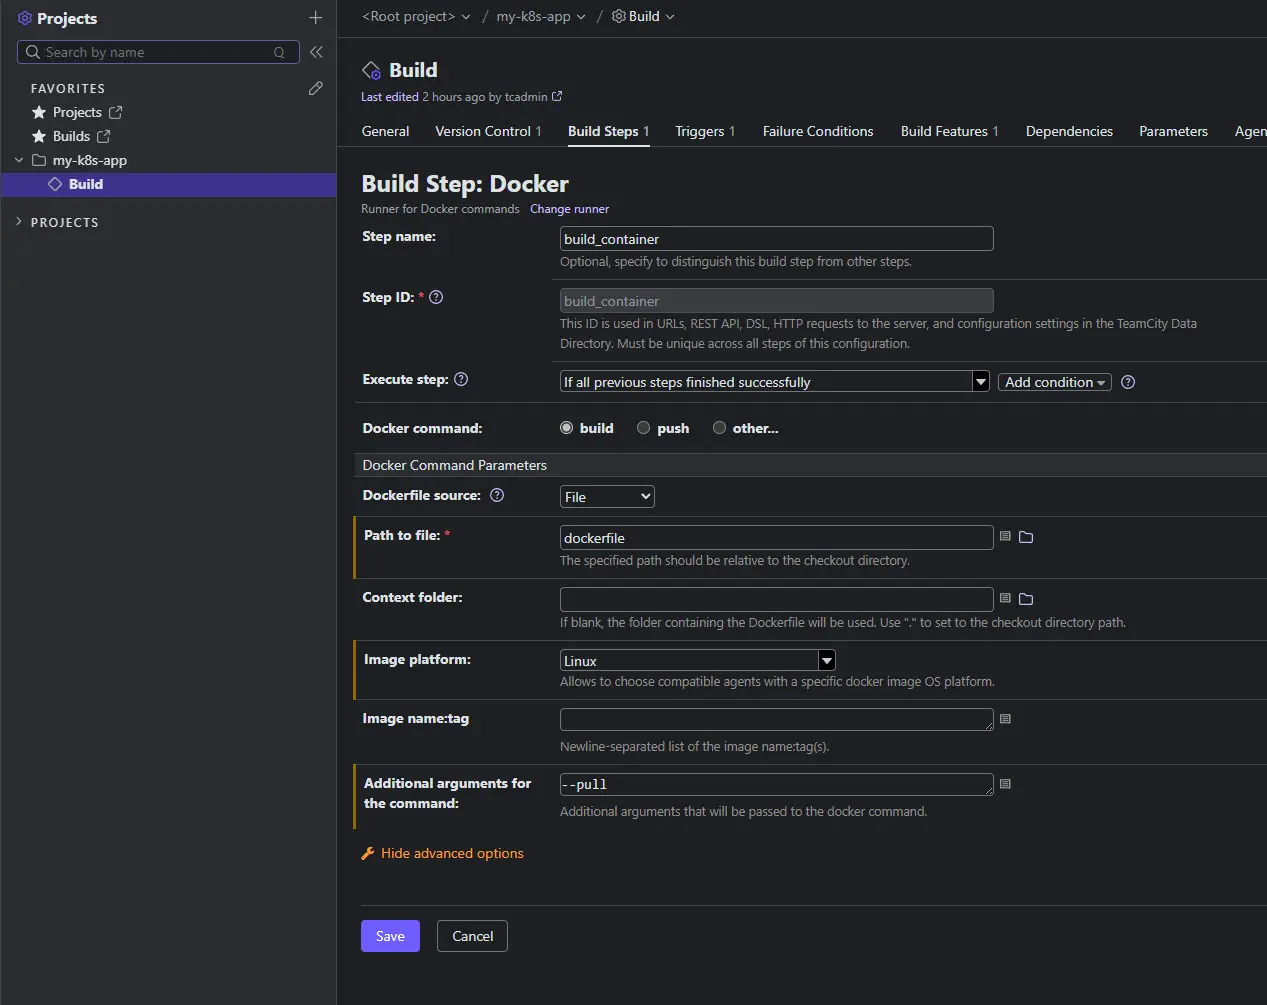Open the Add condition dropdown
The height and width of the screenshot is (1005, 1267).
click(1055, 382)
